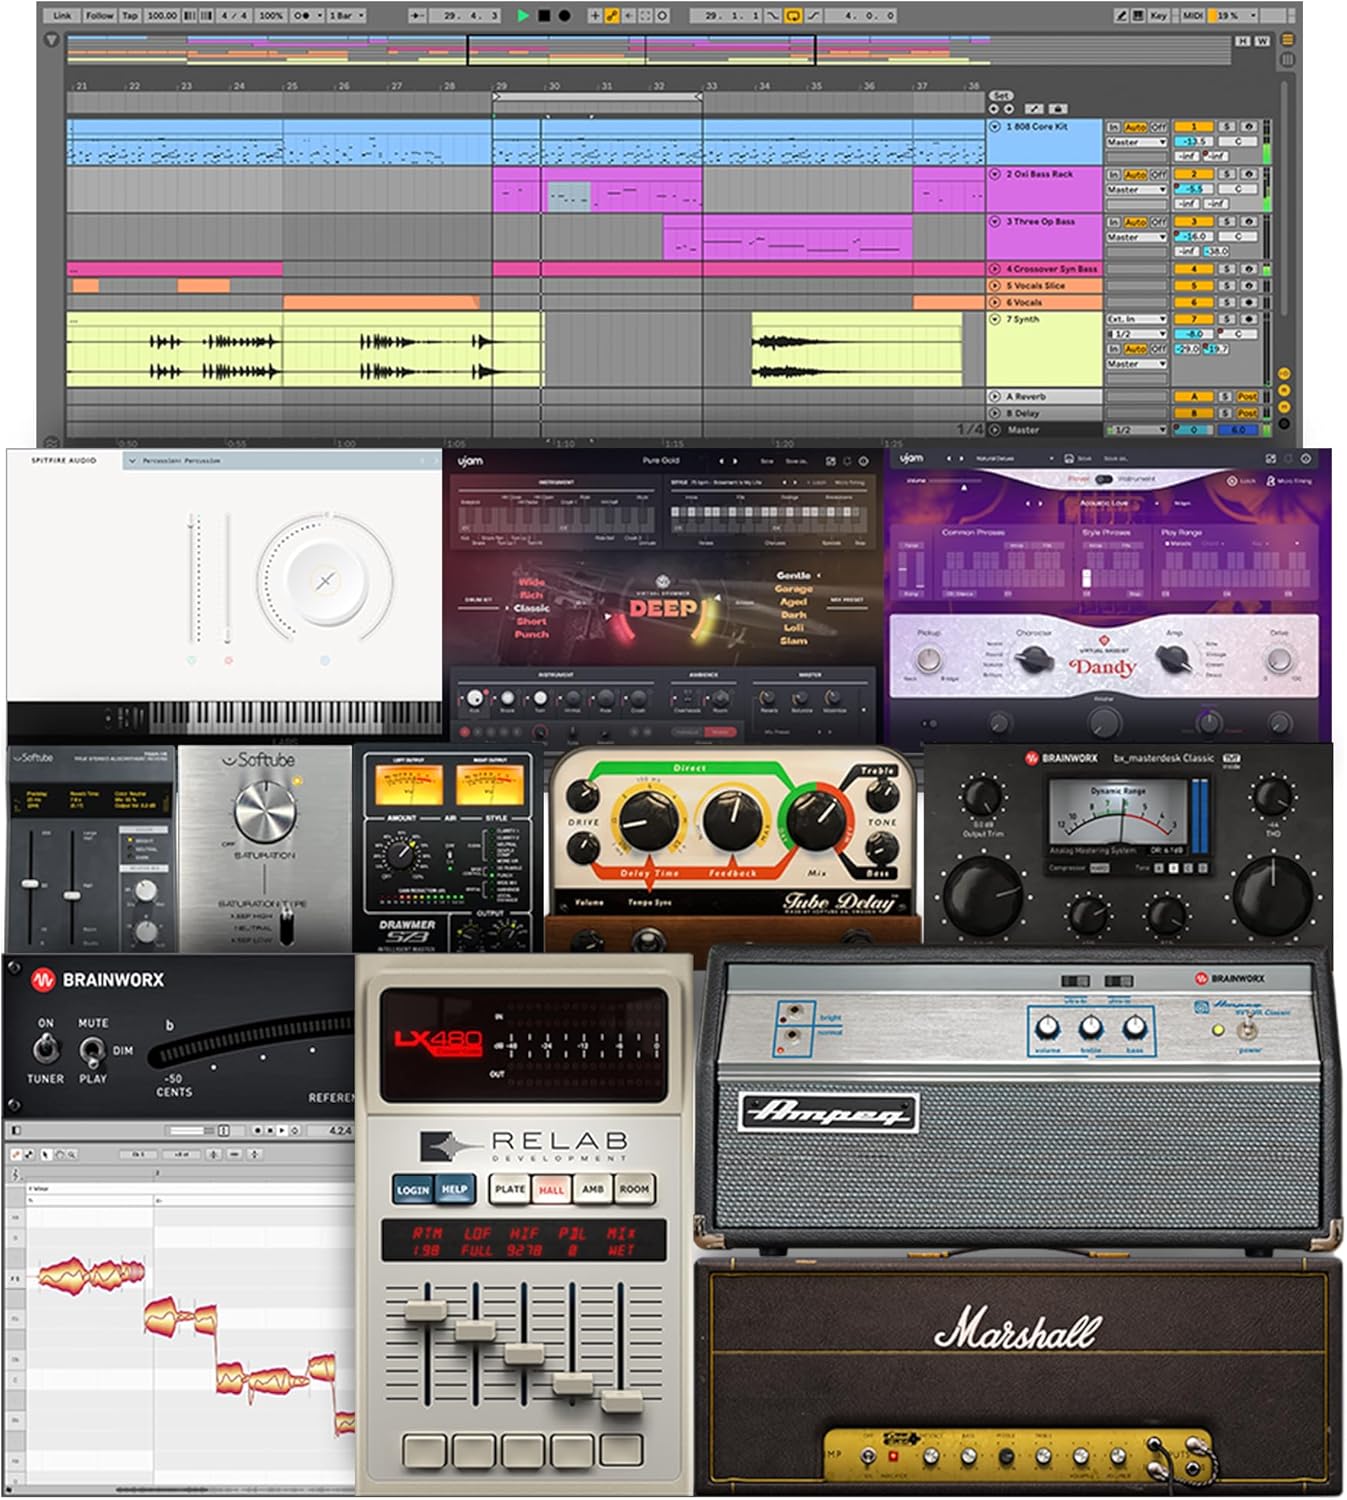
Task: Click the Follow button in Ableton's toolbar
Action: pyautogui.click(x=101, y=14)
